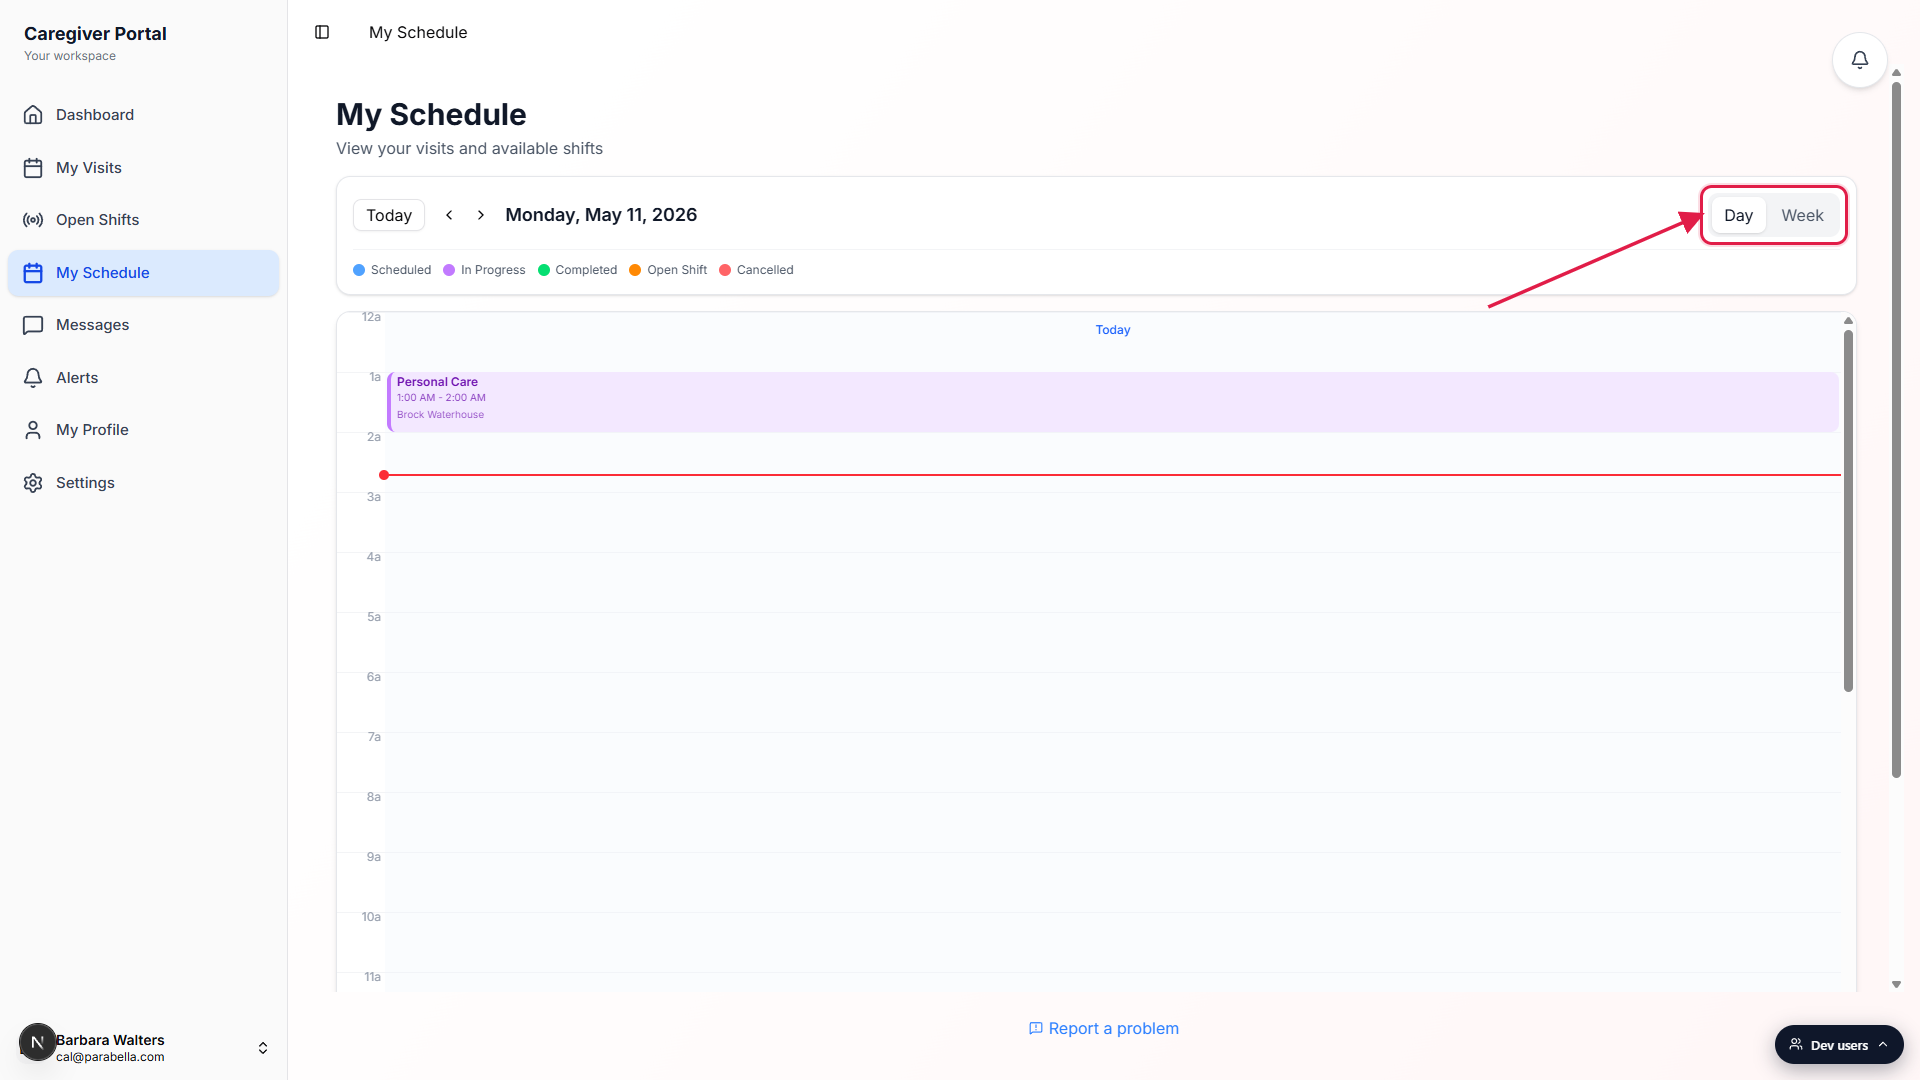Go to the next day arrow
Screen dimensions: 1920x1080
point(481,215)
